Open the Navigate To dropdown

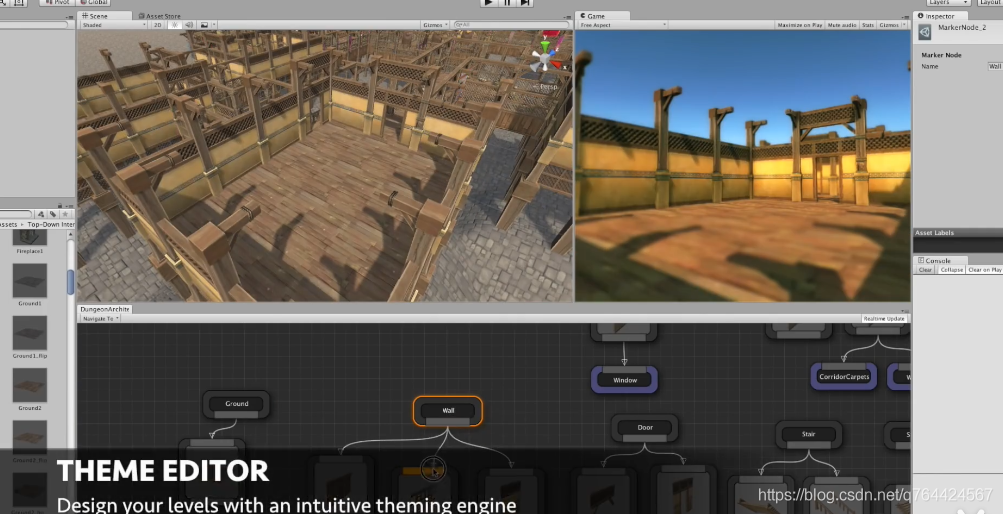100,318
